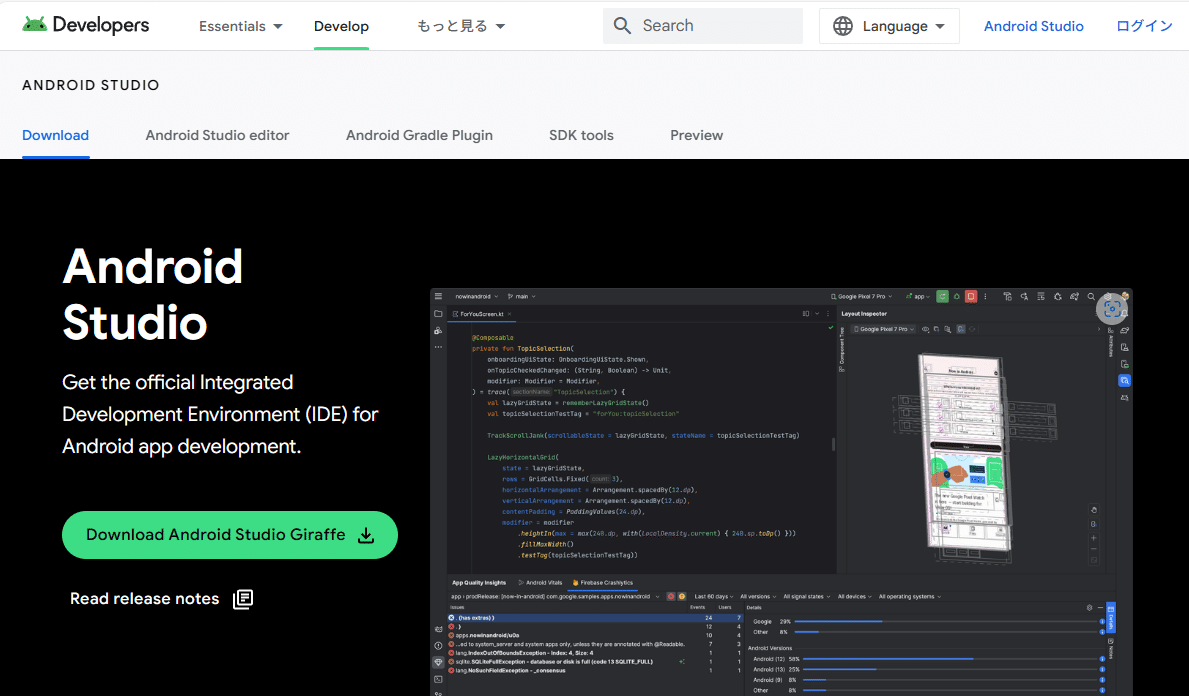Switch to the Download tab

(55, 135)
